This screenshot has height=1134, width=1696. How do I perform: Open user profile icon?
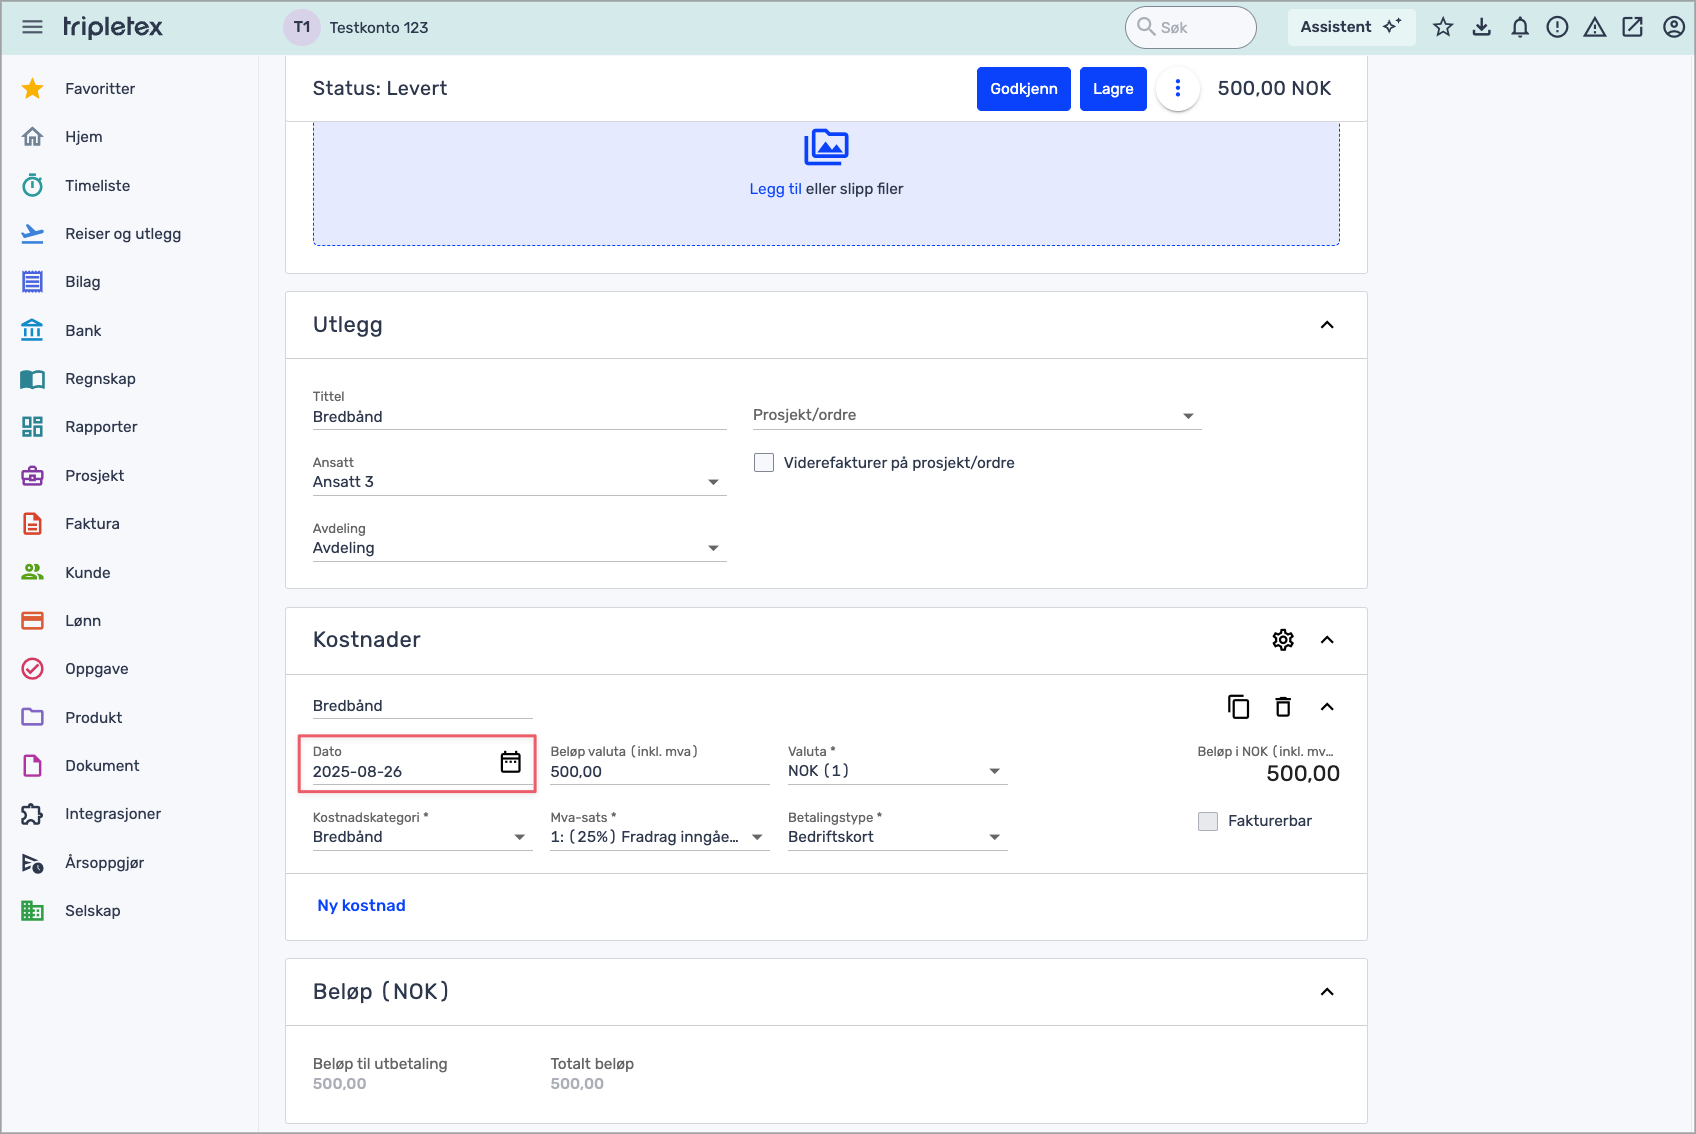pos(1673,27)
